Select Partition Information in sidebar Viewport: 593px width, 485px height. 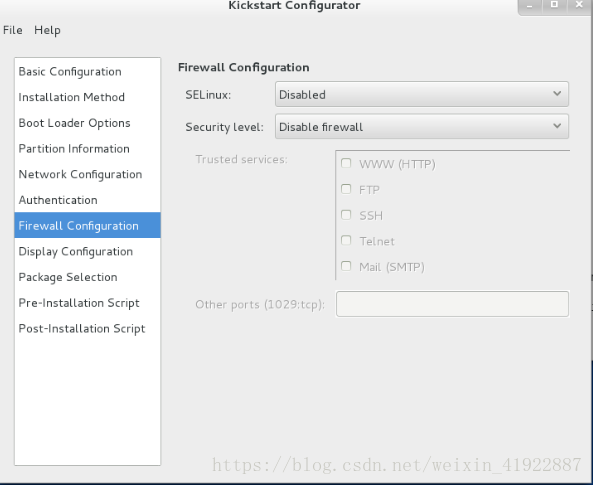[87, 149]
